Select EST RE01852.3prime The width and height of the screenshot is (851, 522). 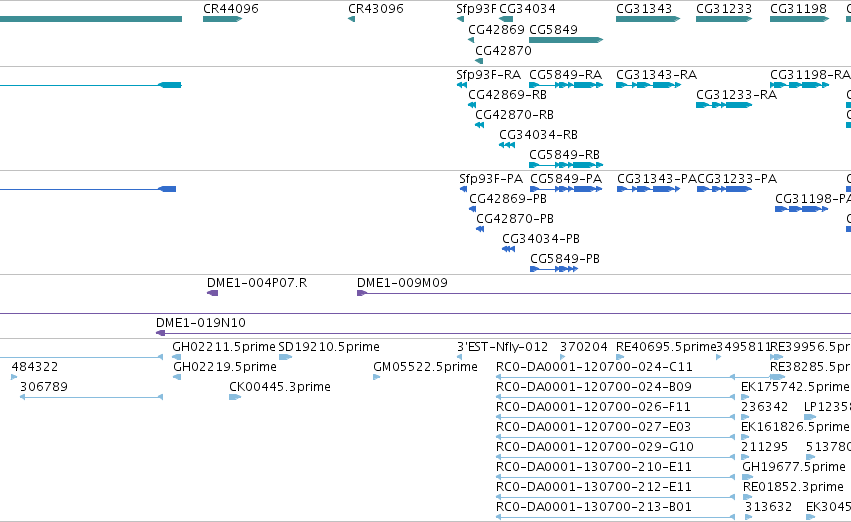pyautogui.click(x=793, y=487)
